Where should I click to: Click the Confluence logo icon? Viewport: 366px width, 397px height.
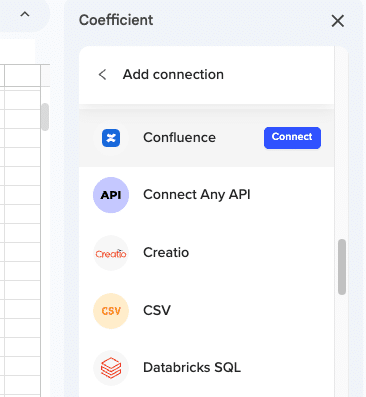coord(111,138)
